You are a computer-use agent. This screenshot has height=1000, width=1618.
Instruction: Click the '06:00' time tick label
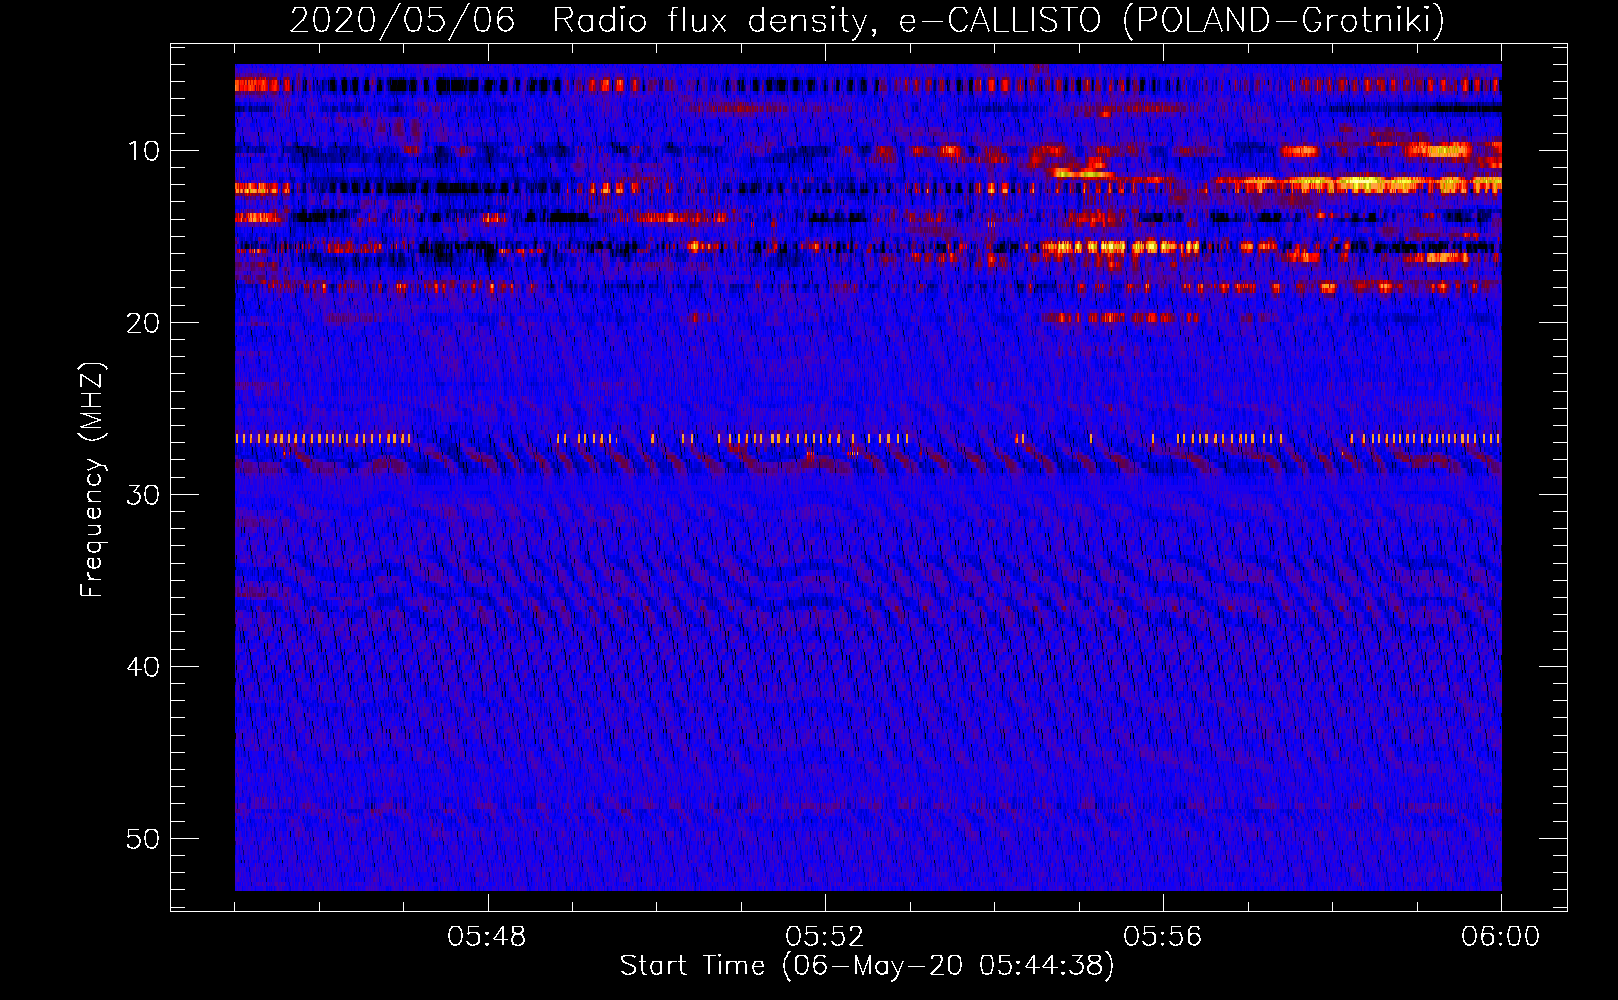tap(1501, 937)
